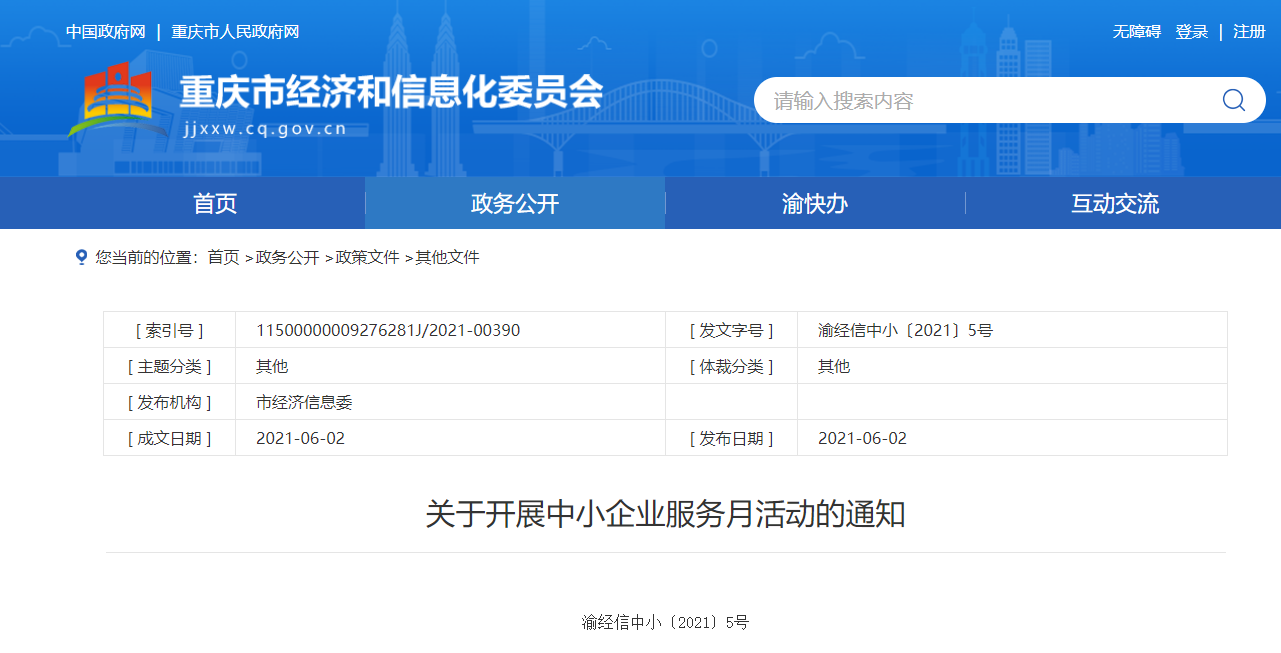Viewport: 1281px width, 653px height.
Task: Click the 注册 register link
Action: click(1249, 32)
